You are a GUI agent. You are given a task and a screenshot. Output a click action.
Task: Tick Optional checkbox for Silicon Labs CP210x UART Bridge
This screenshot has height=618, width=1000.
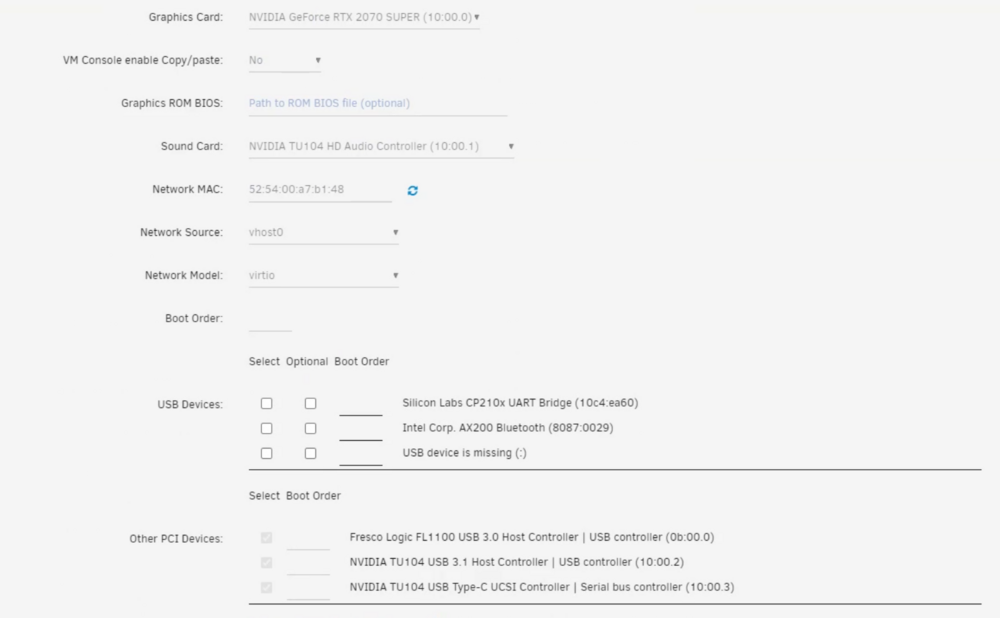pos(311,404)
